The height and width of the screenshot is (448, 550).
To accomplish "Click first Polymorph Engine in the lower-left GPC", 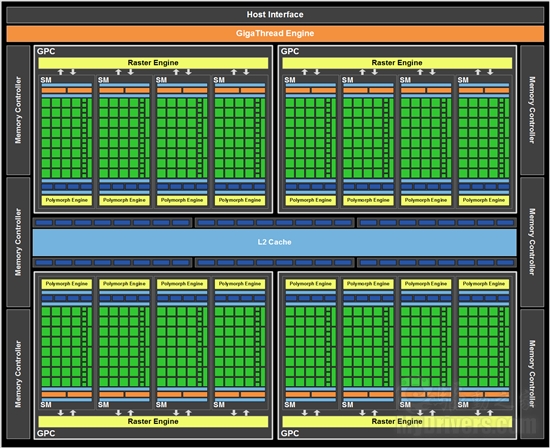I will (x=67, y=284).
